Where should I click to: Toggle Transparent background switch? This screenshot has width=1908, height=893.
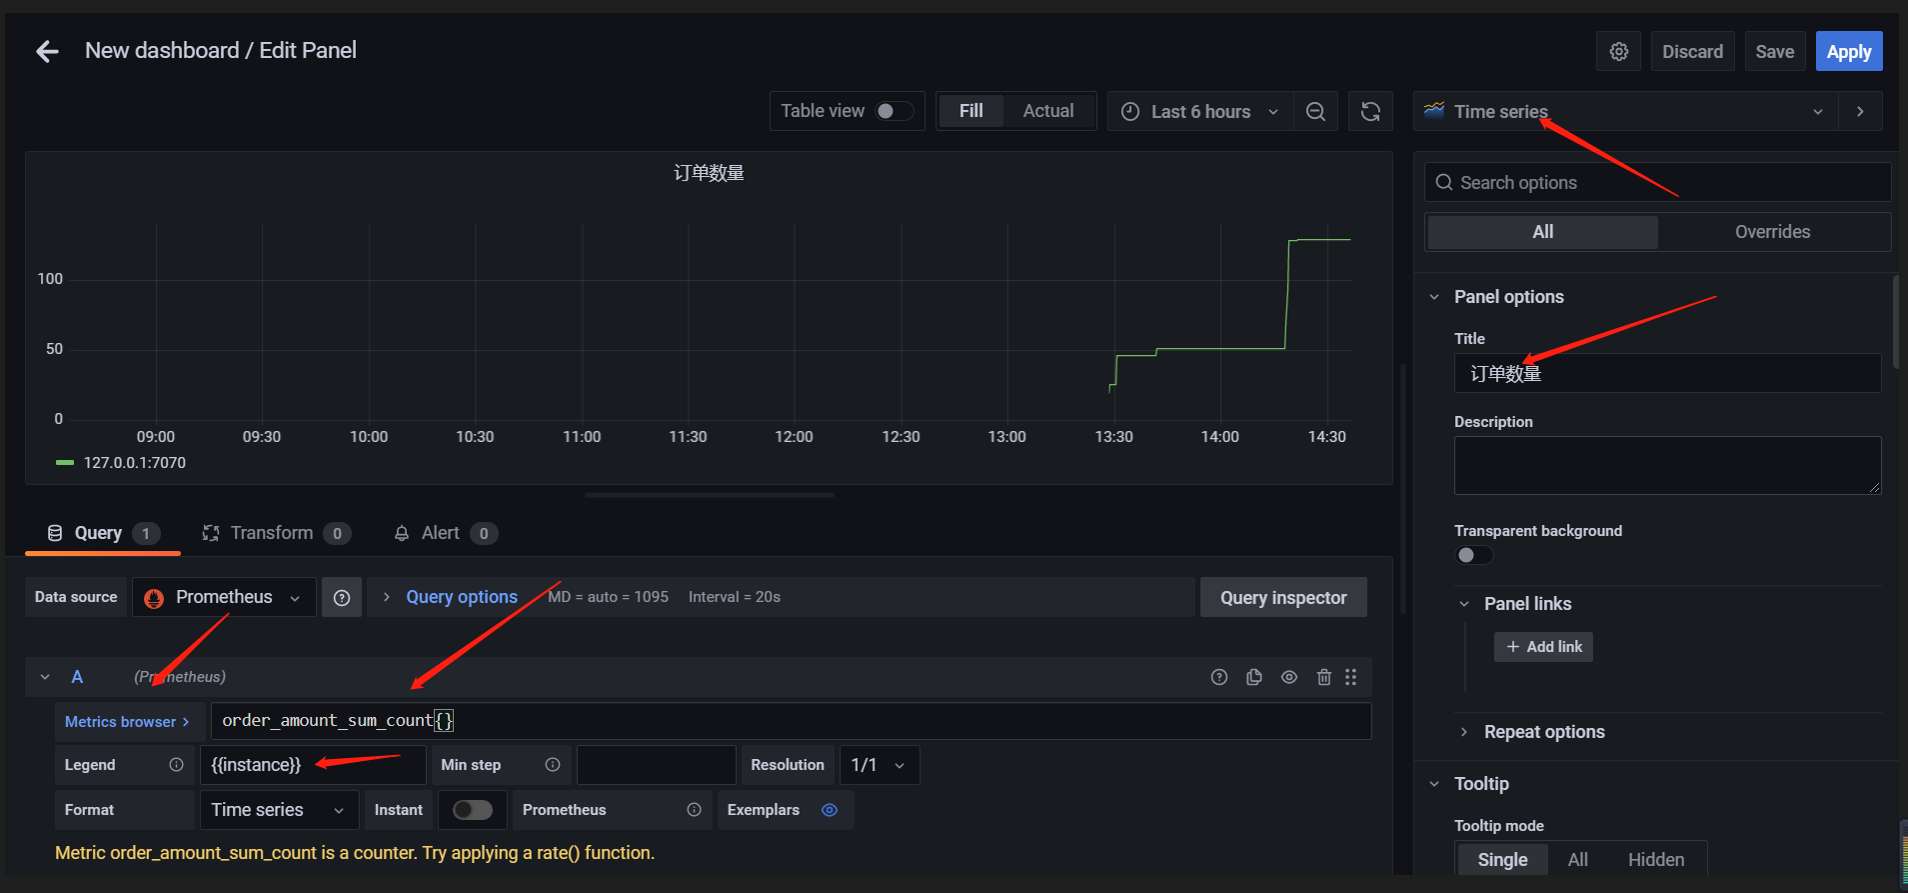[x=1474, y=555]
